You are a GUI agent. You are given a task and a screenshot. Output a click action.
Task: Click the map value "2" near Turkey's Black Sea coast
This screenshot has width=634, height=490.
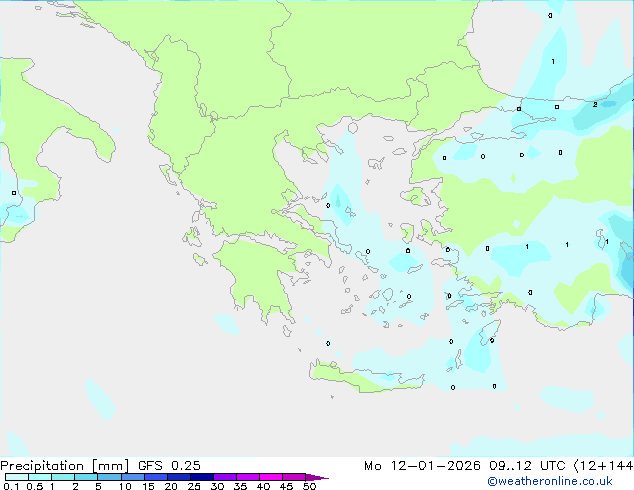[595, 104]
